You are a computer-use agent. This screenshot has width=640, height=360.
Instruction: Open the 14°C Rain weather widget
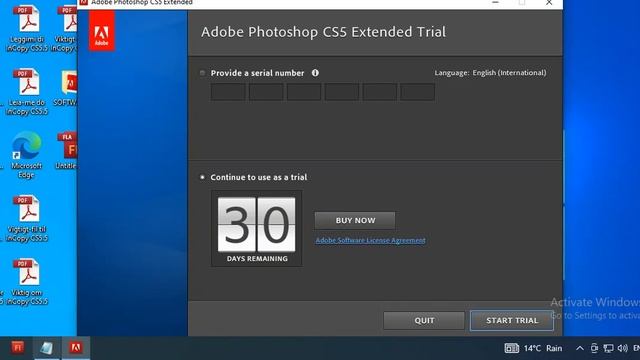pyautogui.click(x=533, y=348)
